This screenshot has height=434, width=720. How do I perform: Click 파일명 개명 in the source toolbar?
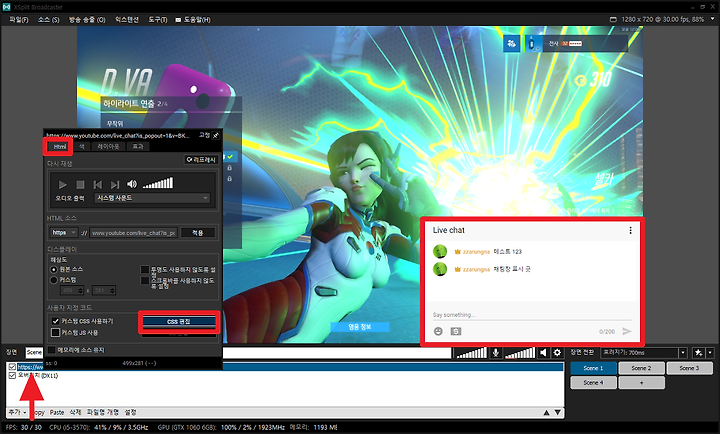(102, 412)
